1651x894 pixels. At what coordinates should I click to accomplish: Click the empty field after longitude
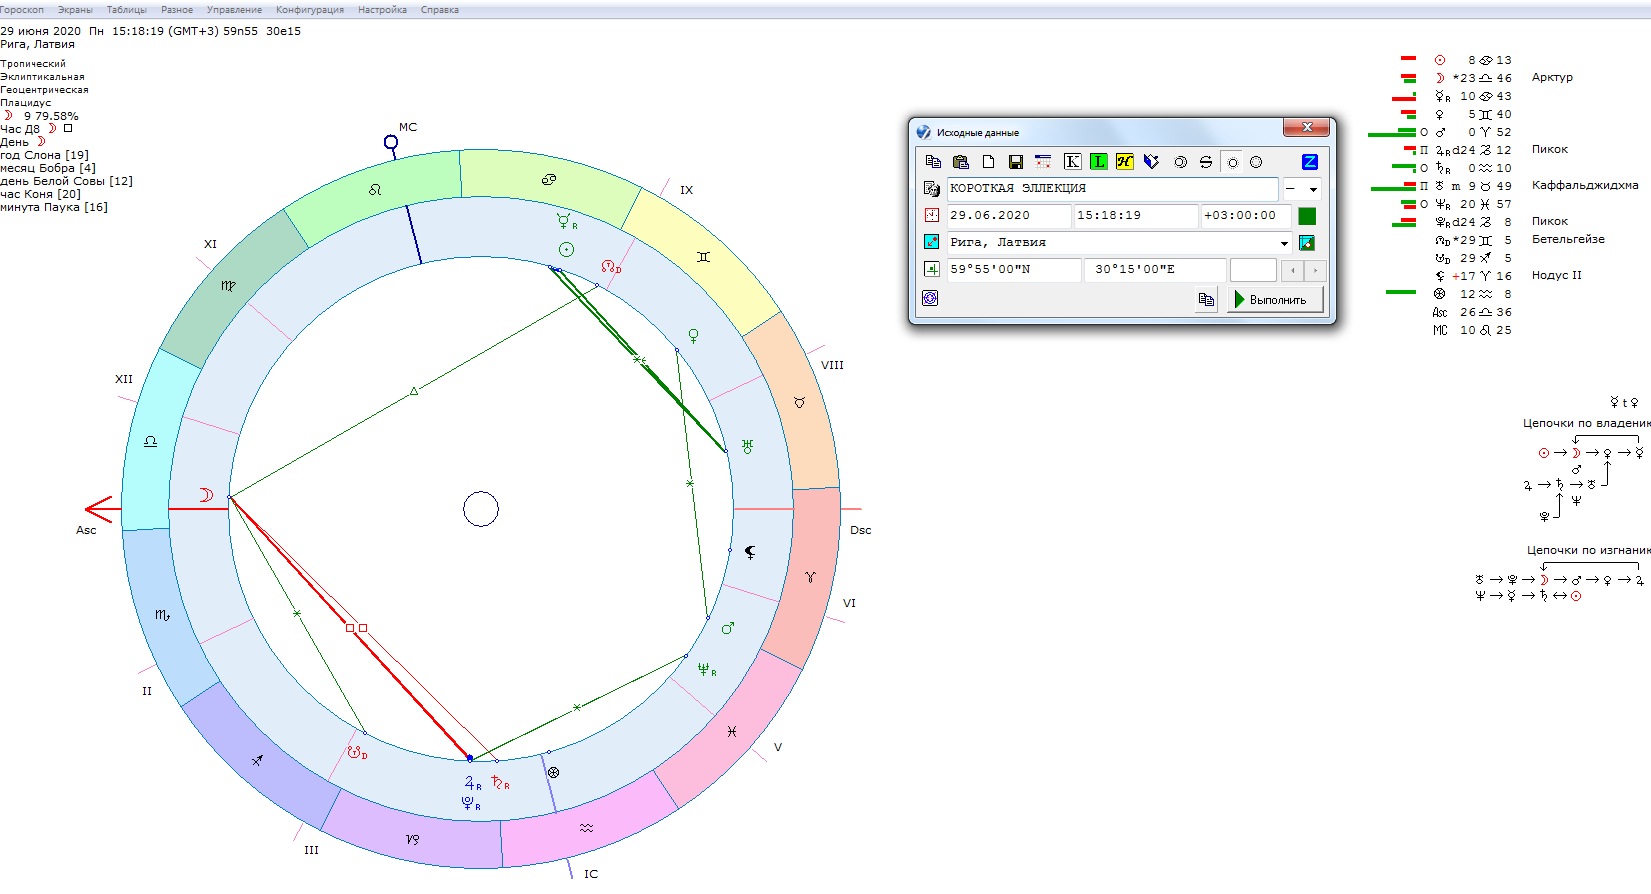(x=1253, y=270)
